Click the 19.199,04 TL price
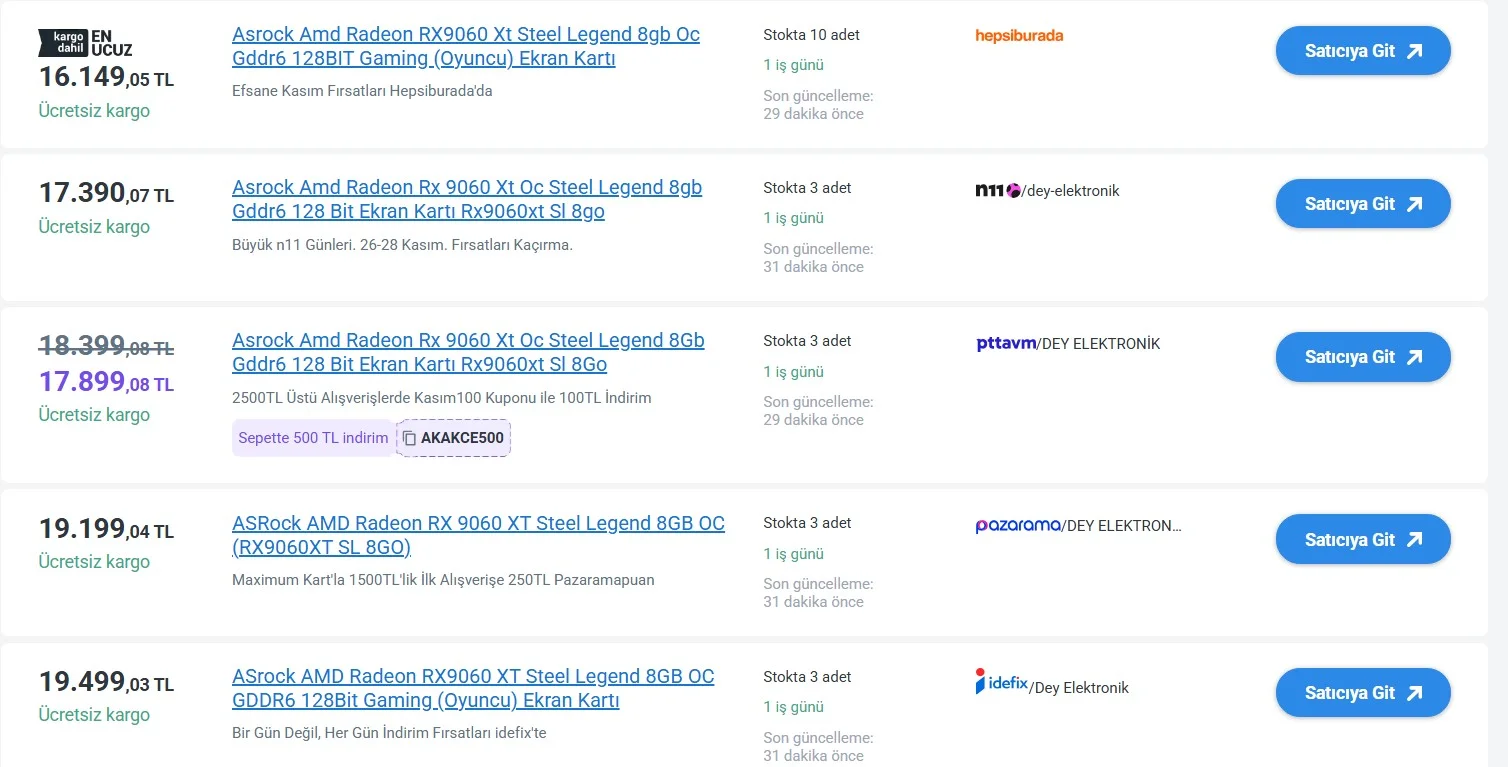 pos(106,528)
